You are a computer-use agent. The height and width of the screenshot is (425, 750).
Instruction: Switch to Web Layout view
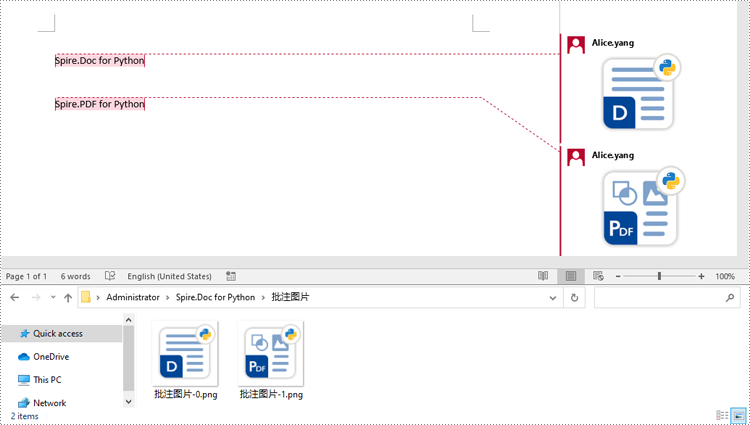[598, 276]
